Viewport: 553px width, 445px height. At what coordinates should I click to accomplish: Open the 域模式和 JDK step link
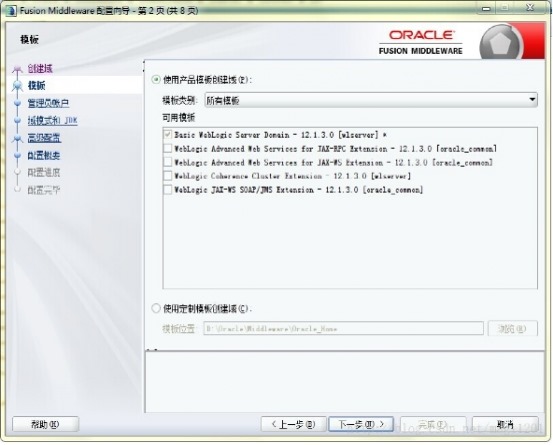click(x=53, y=120)
